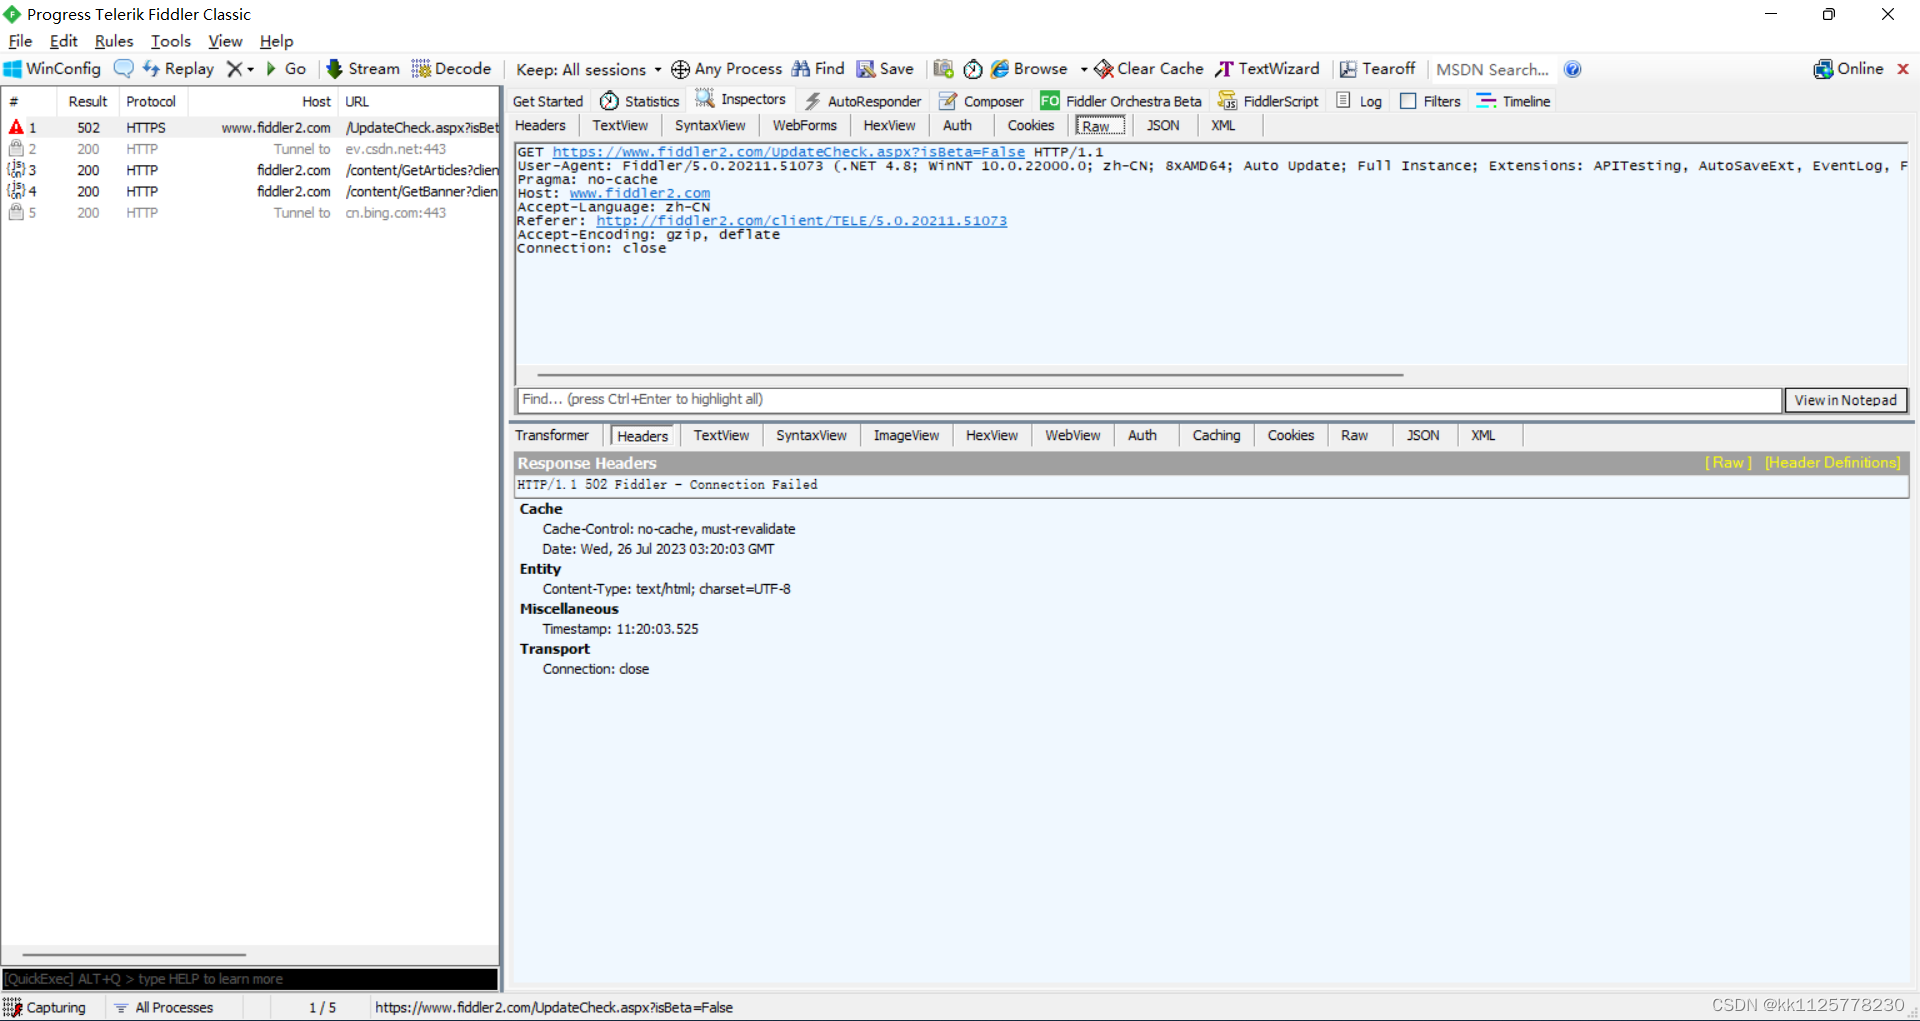This screenshot has height=1021, width=1920.
Task: Switch to the AutoResponder tab
Action: click(x=863, y=101)
